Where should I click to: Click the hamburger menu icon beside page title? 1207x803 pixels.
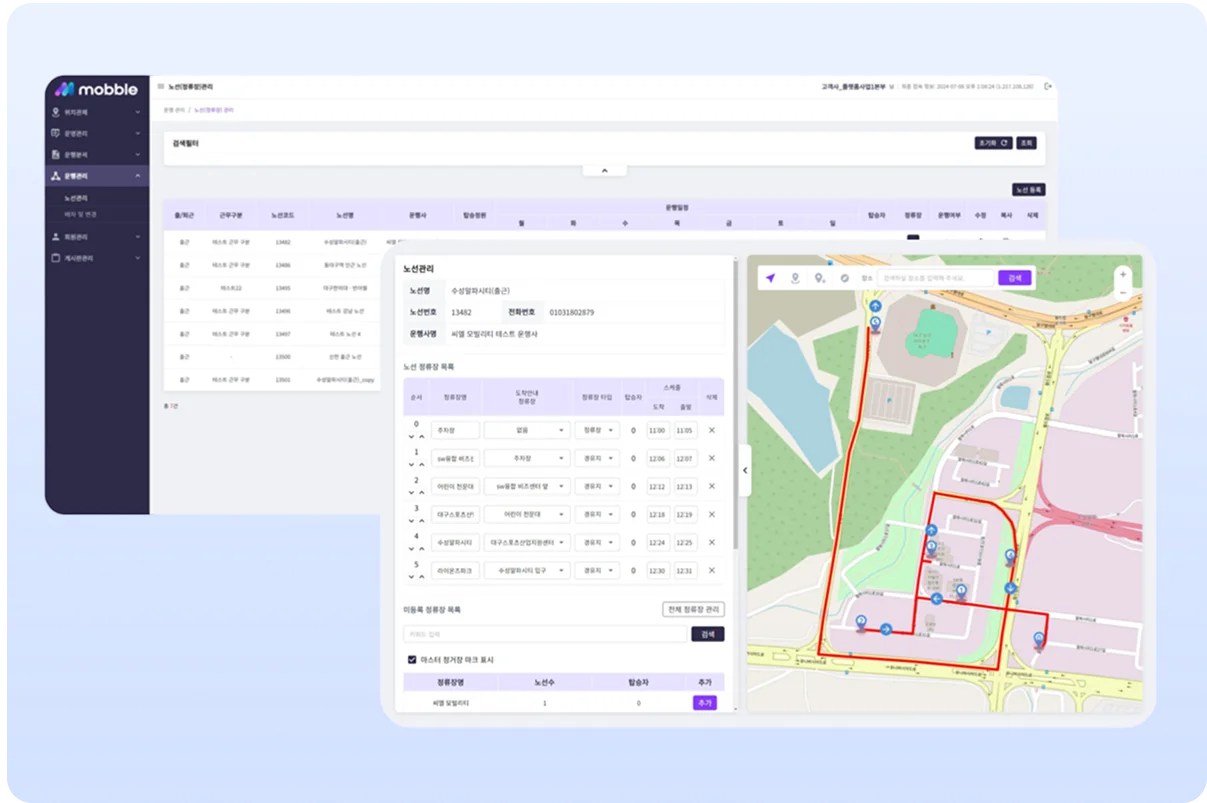click(x=160, y=87)
